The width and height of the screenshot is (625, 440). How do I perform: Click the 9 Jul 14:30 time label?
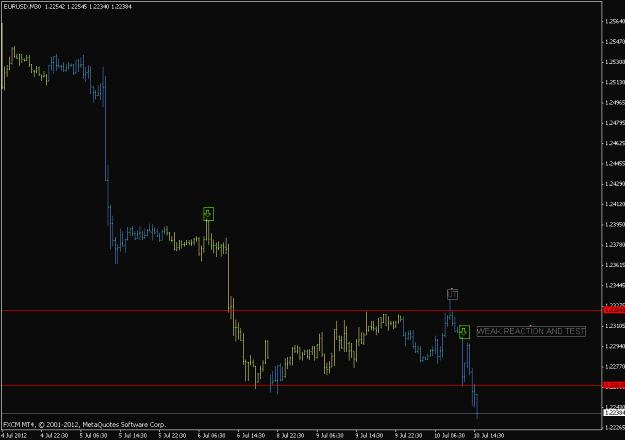click(369, 436)
